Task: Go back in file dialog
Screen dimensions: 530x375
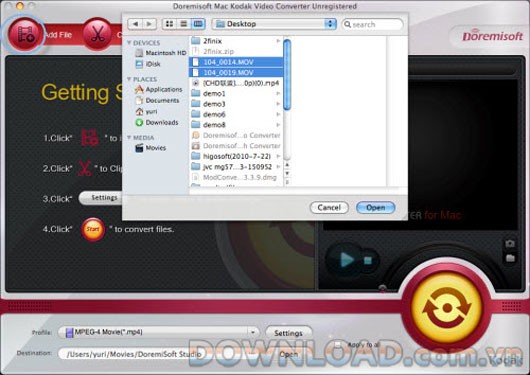Action: click(x=135, y=24)
